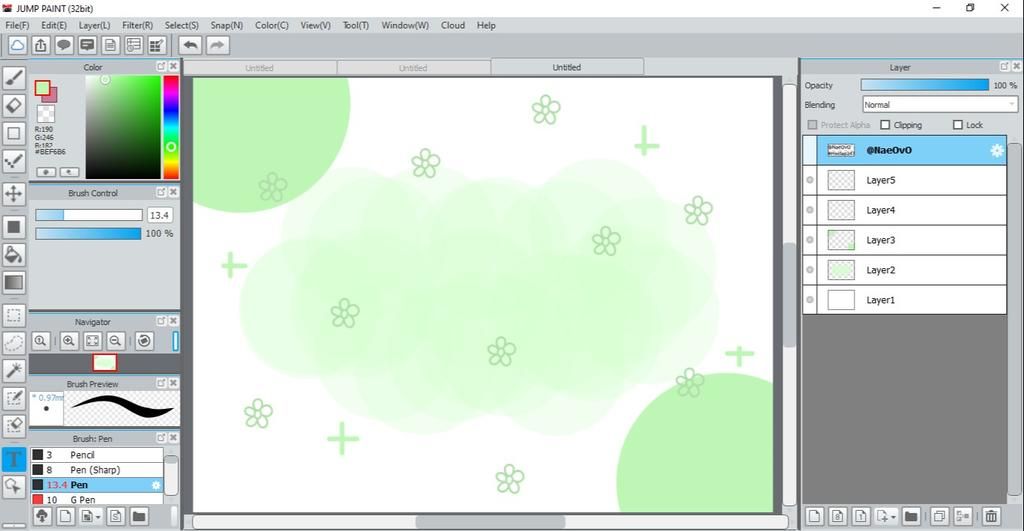Click the transparent color swatch
This screenshot has height=531, width=1024.
46,114
